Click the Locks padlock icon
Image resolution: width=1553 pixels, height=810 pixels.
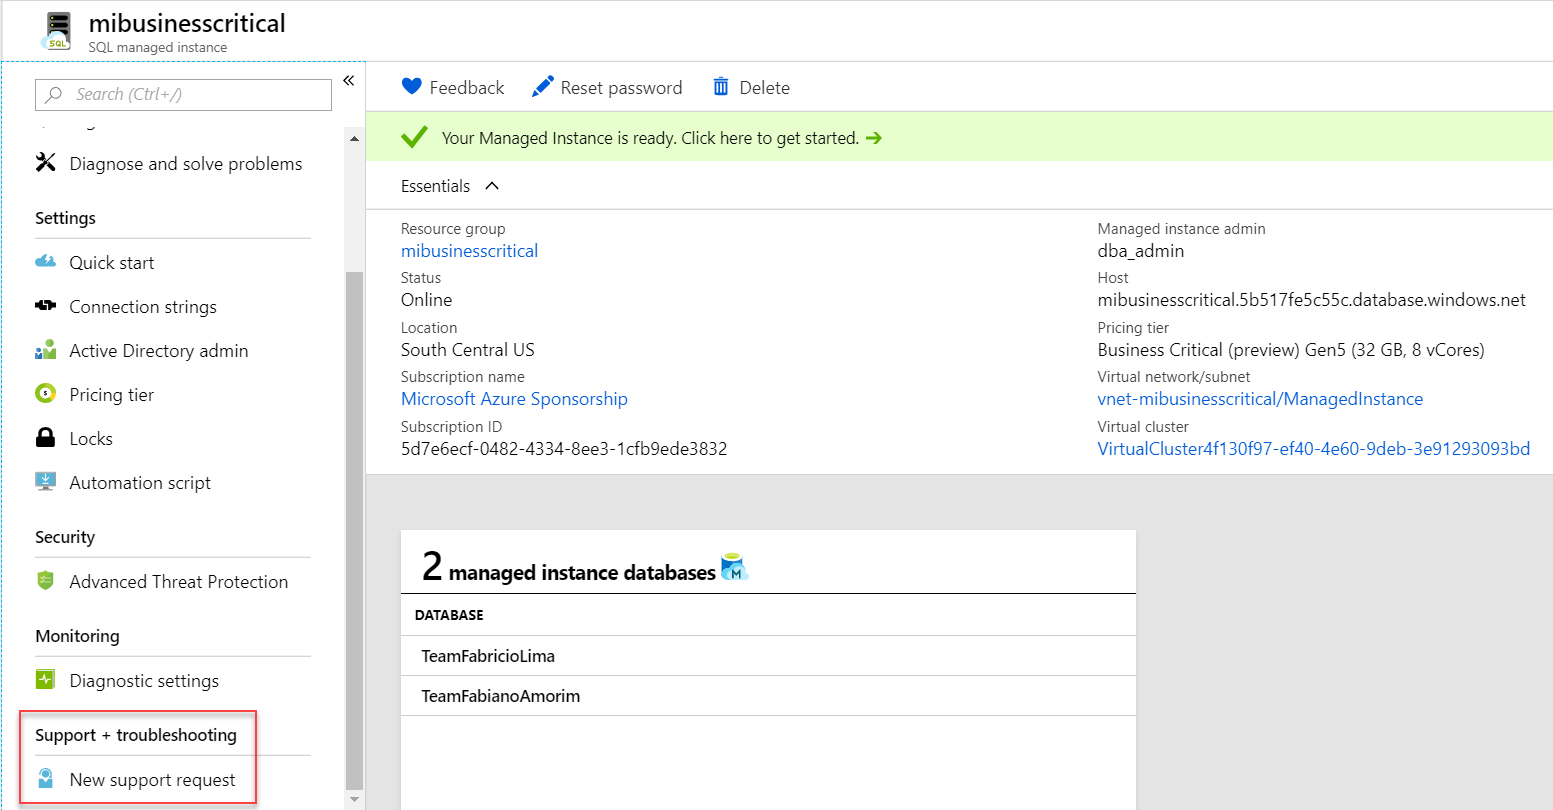click(x=46, y=438)
